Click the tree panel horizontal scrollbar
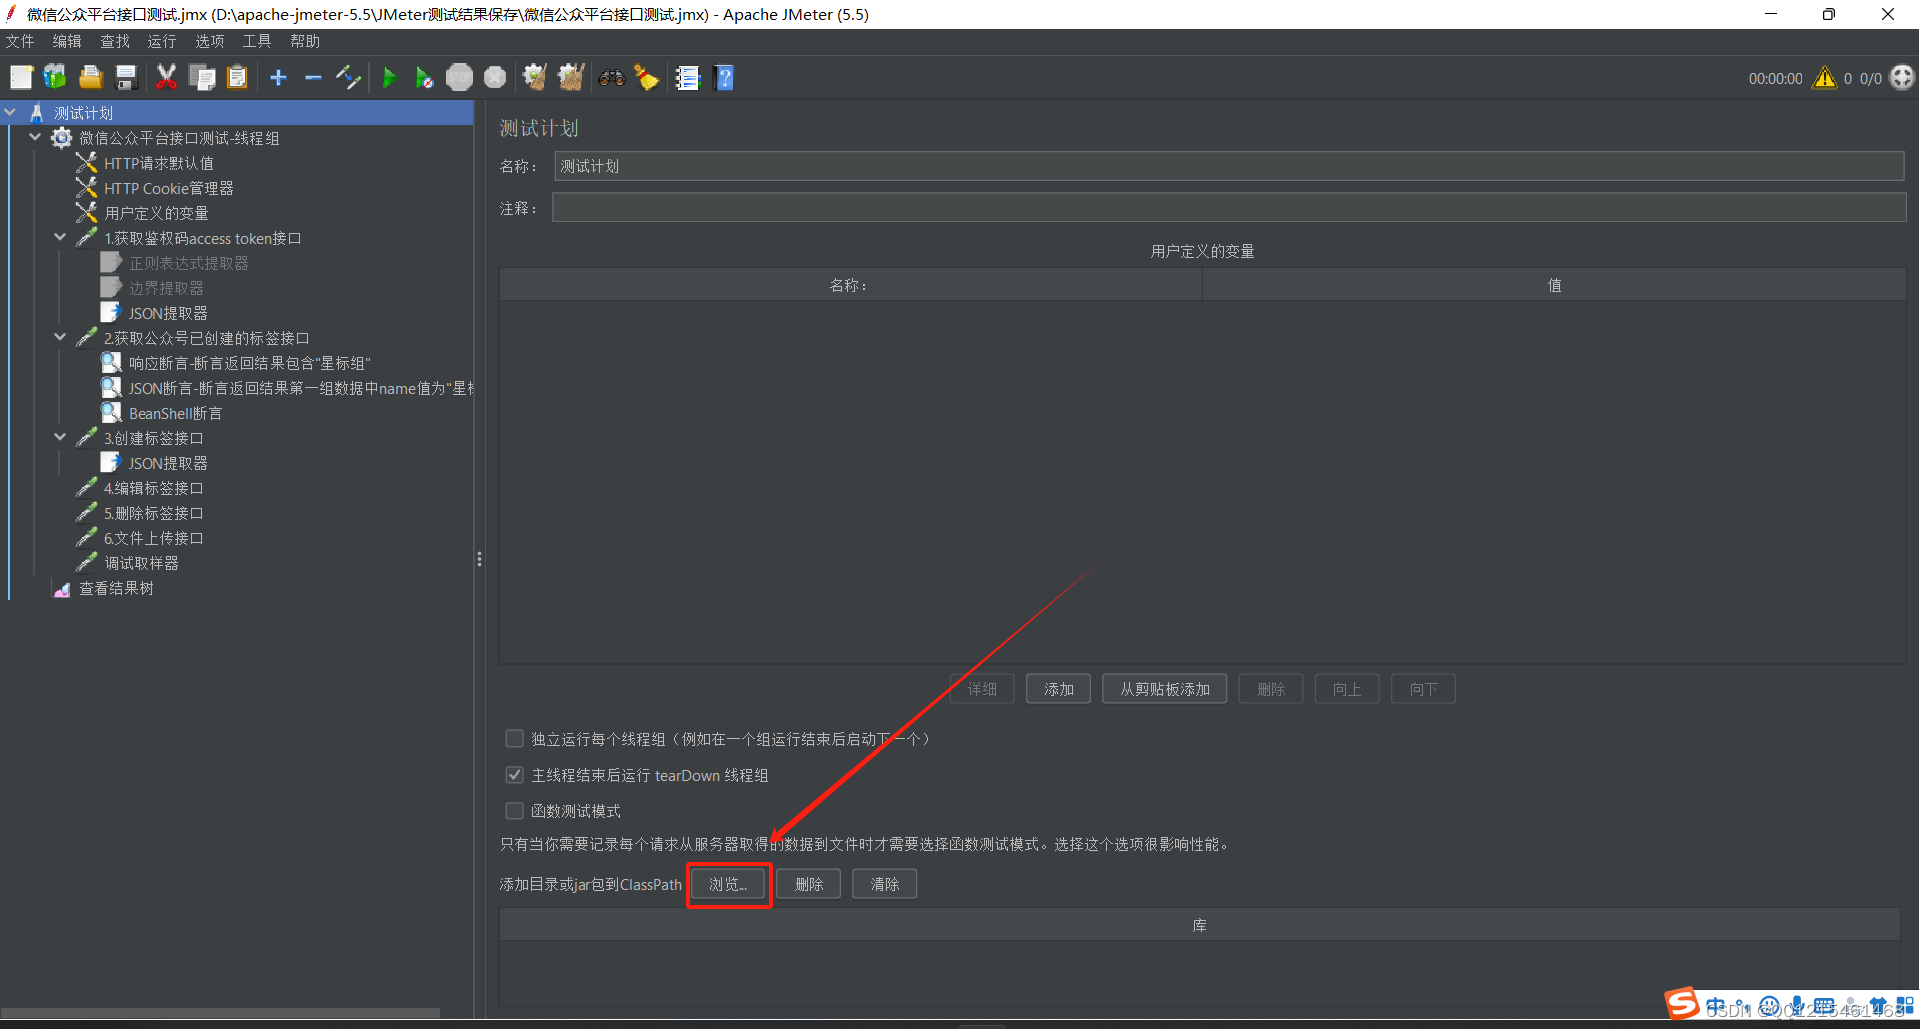Image resolution: width=1920 pixels, height=1029 pixels. 220,1013
